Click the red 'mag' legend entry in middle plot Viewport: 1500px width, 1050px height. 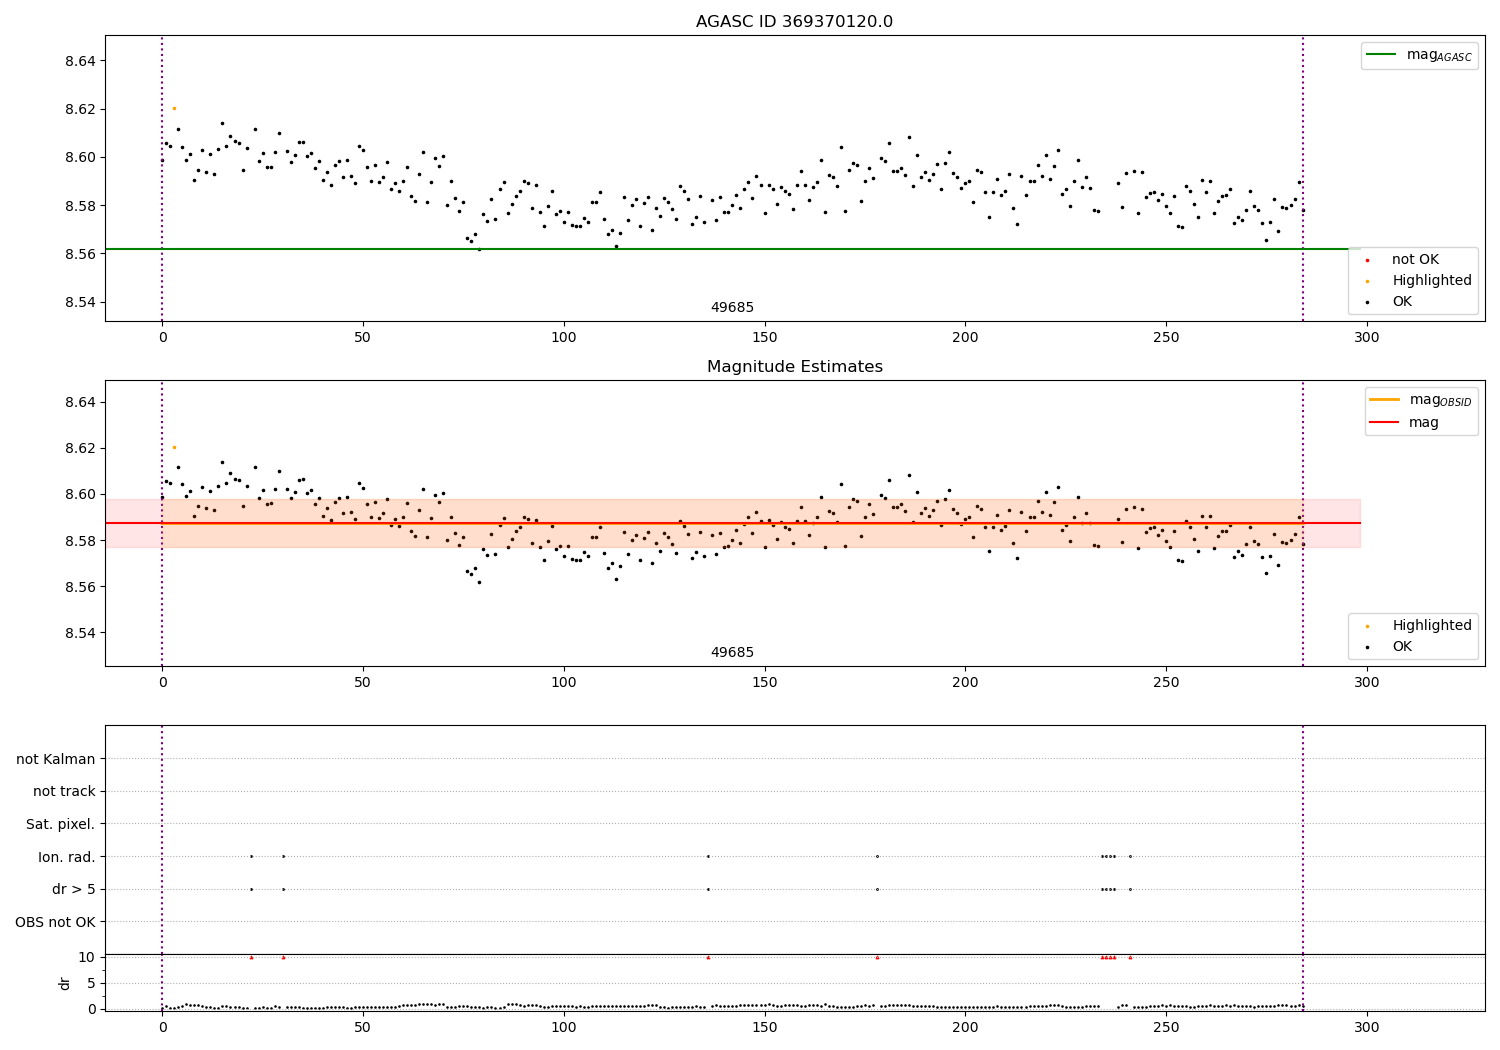click(1404, 423)
